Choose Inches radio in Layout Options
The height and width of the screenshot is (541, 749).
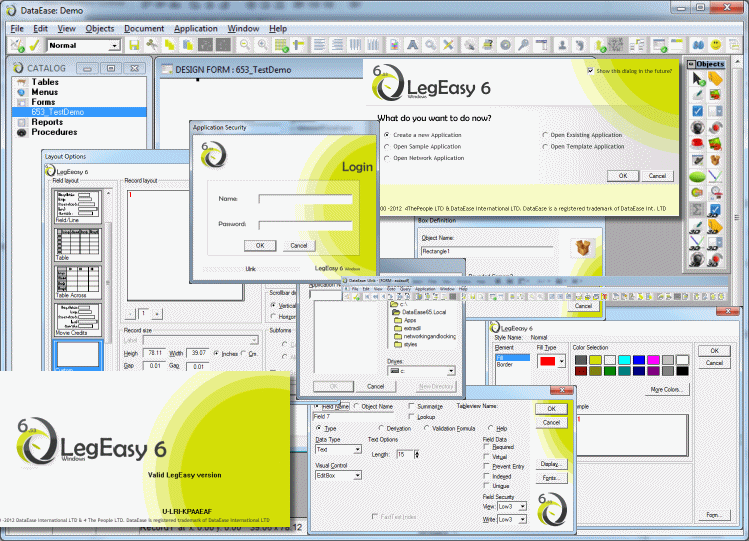(x=216, y=353)
